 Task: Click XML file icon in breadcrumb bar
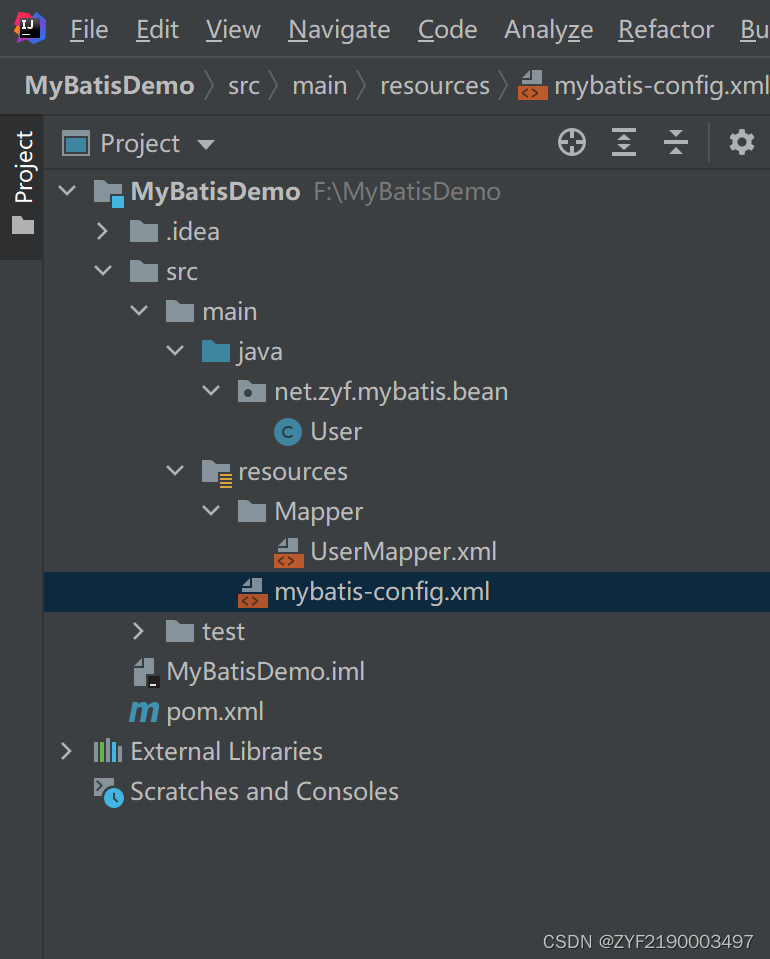pyautogui.click(x=532, y=85)
